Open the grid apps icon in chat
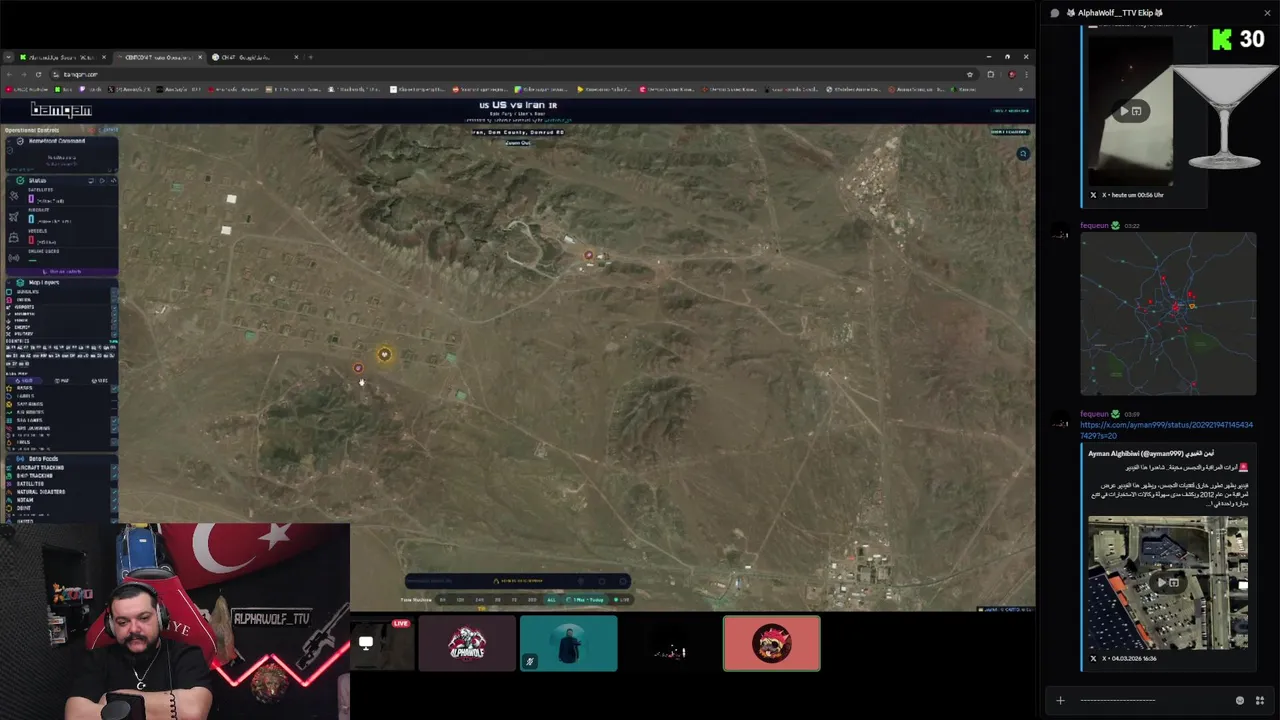The height and width of the screenshot is (720, 1280). pyautogui.click(x=1260, y=700)
